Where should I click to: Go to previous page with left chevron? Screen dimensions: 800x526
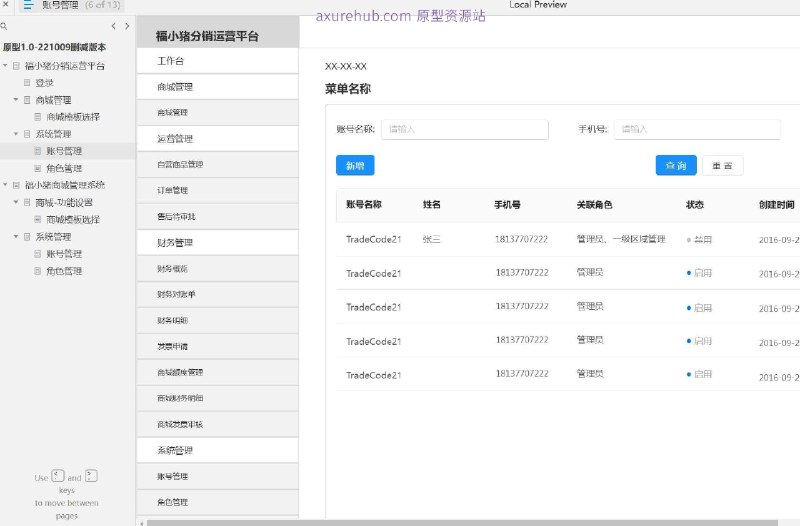113,26
